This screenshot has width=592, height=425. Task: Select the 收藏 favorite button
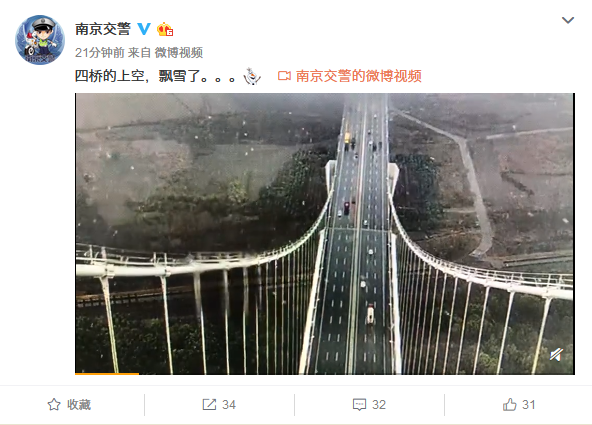tap(69, 405)
